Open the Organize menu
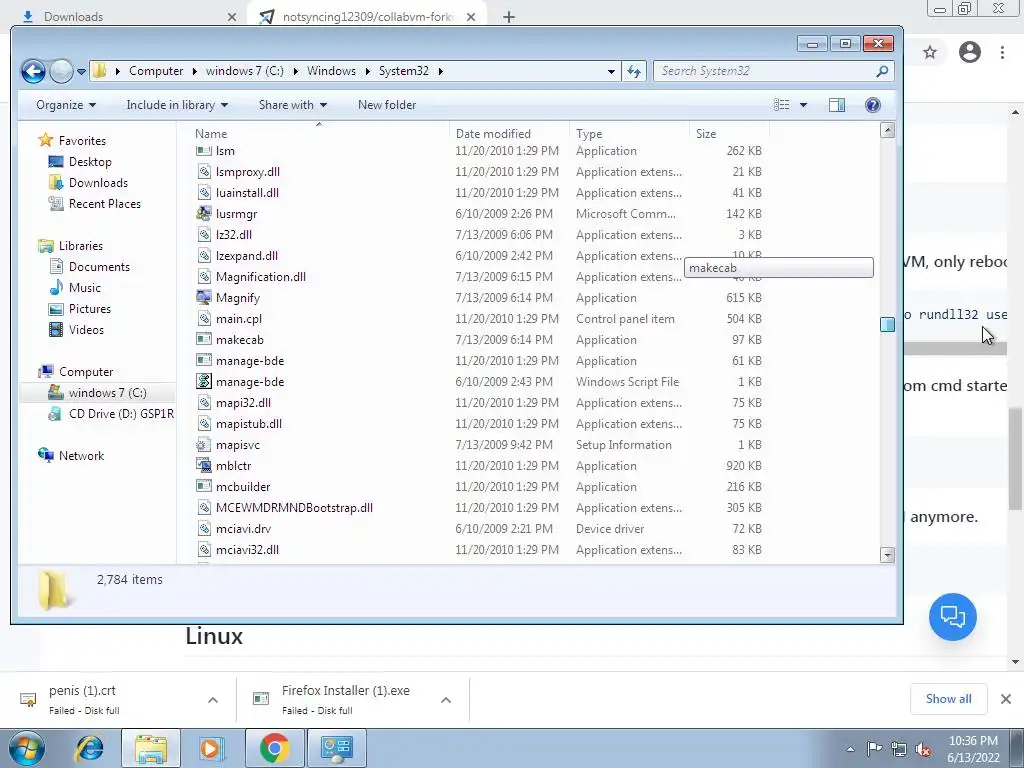 [x=66, y=105]
